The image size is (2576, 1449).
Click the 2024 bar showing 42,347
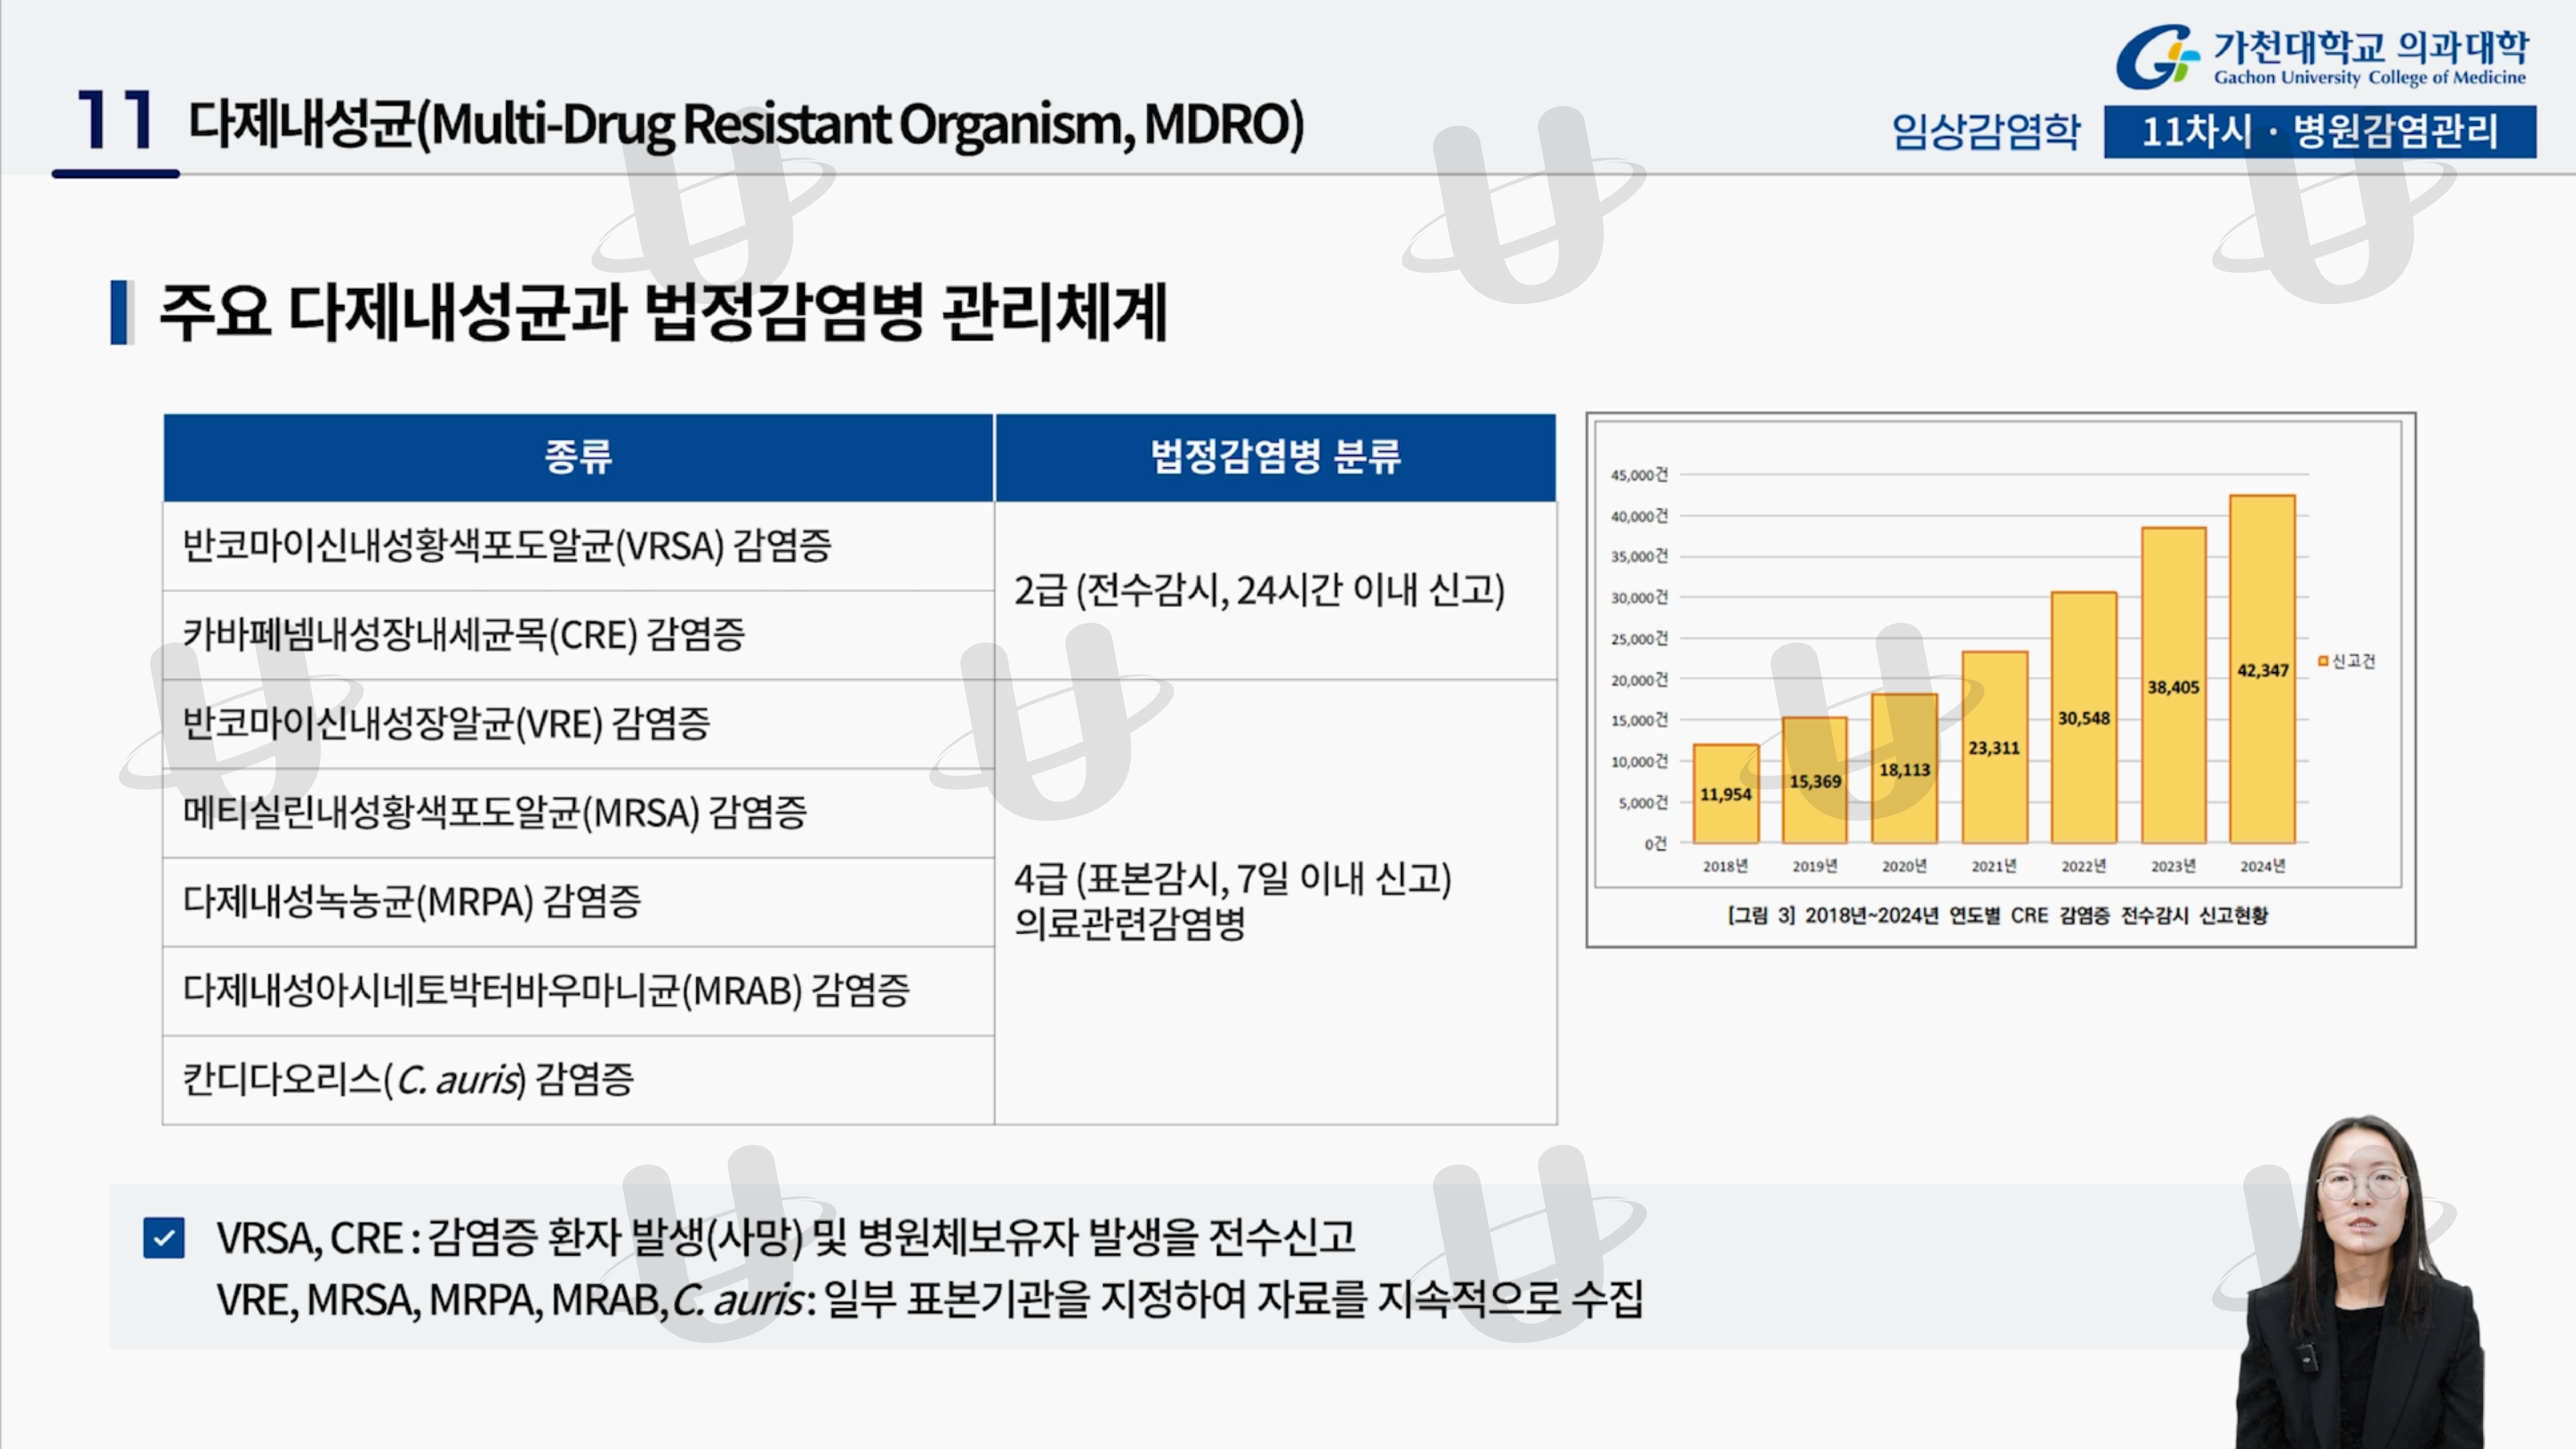pos(2263,669)
